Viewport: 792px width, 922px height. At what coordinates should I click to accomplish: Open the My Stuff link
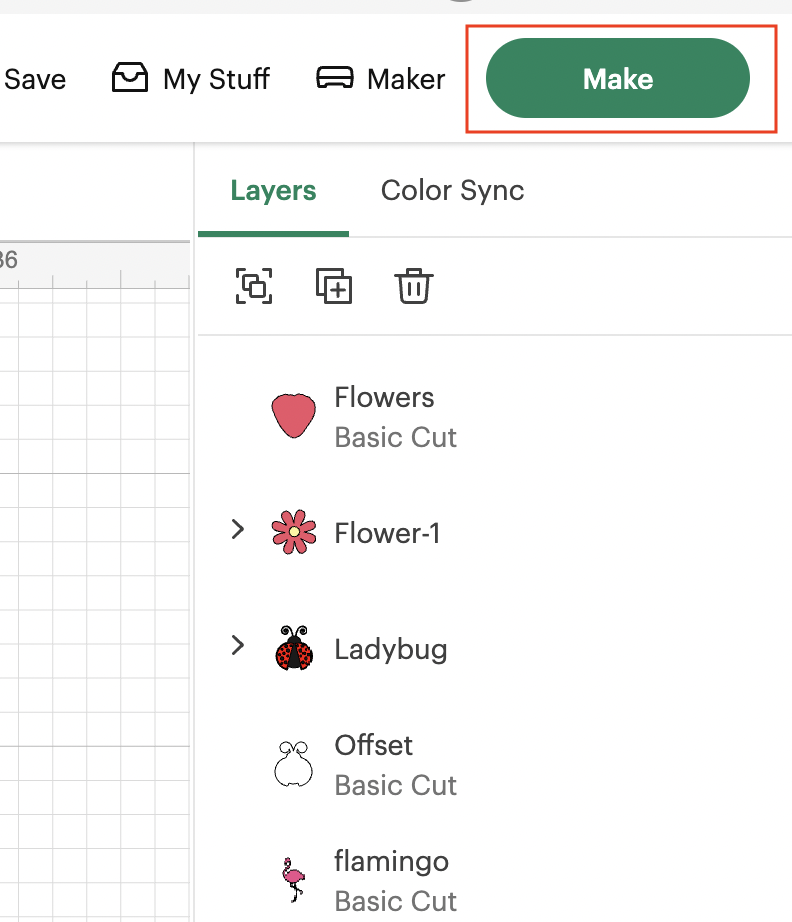(216, 79)
